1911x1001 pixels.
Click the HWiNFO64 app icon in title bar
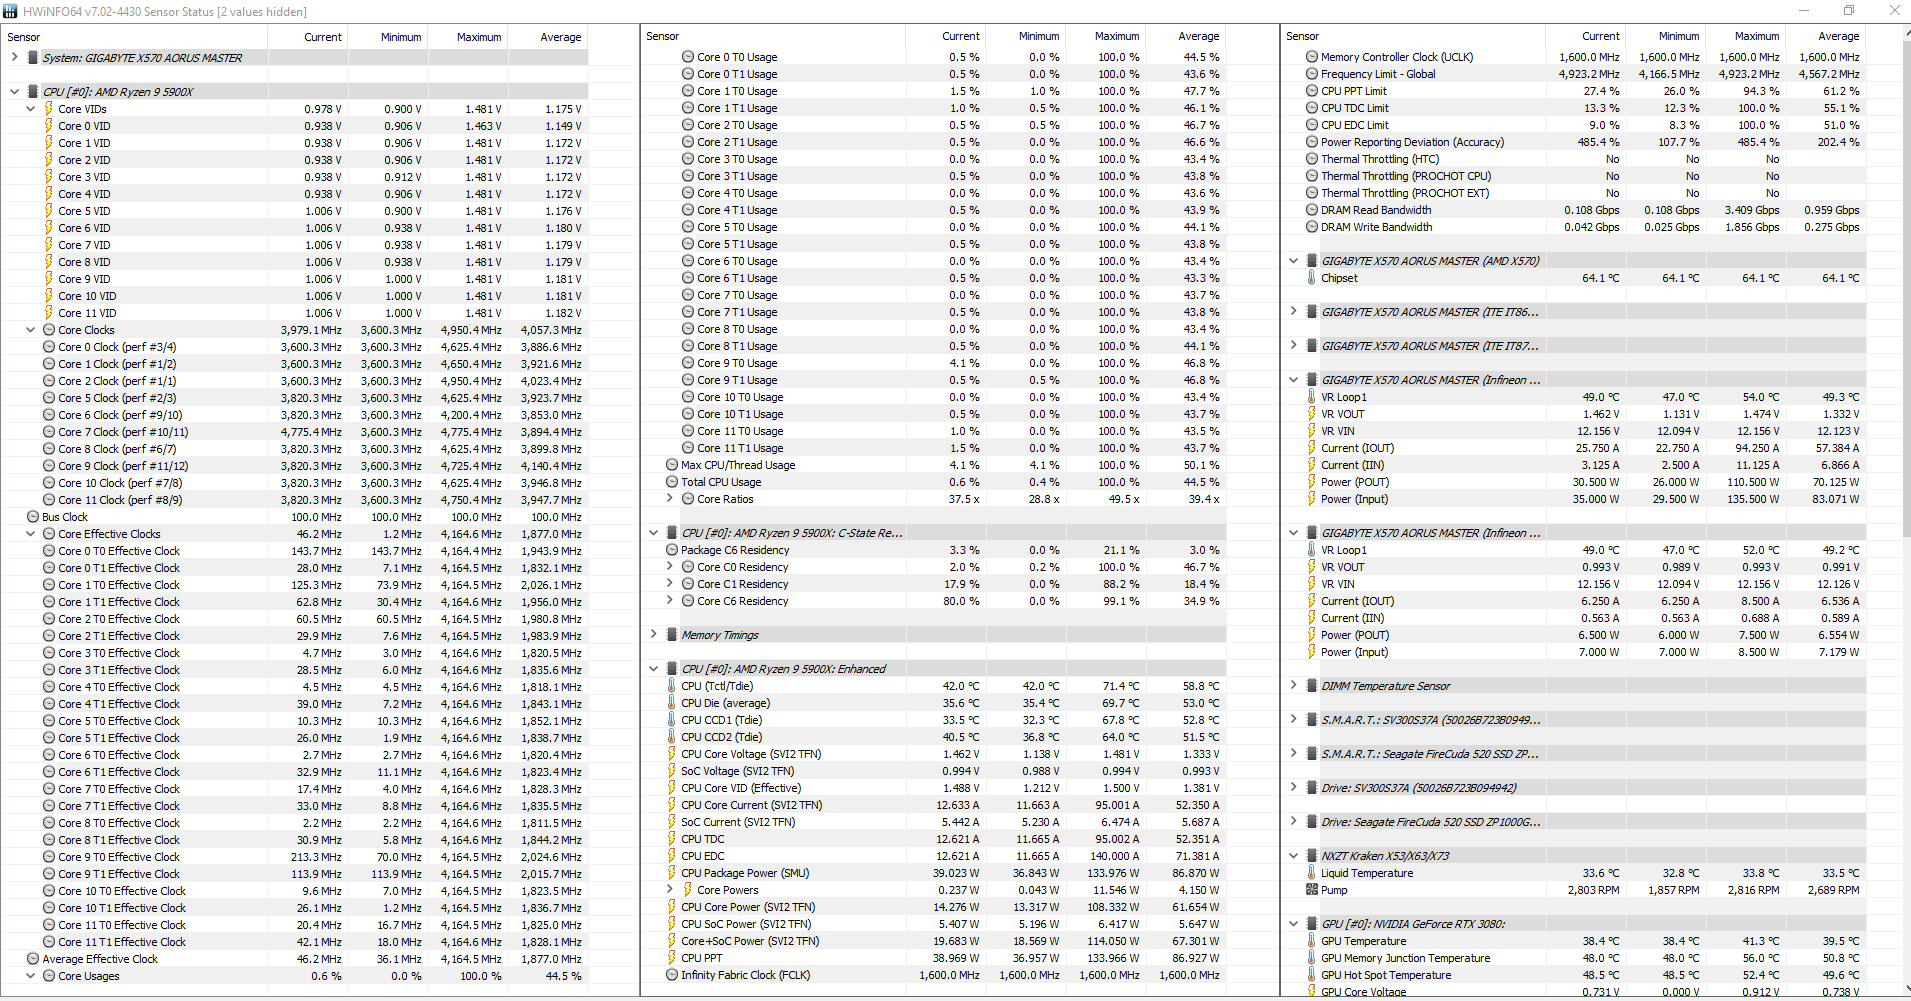(x=10, y=11)
